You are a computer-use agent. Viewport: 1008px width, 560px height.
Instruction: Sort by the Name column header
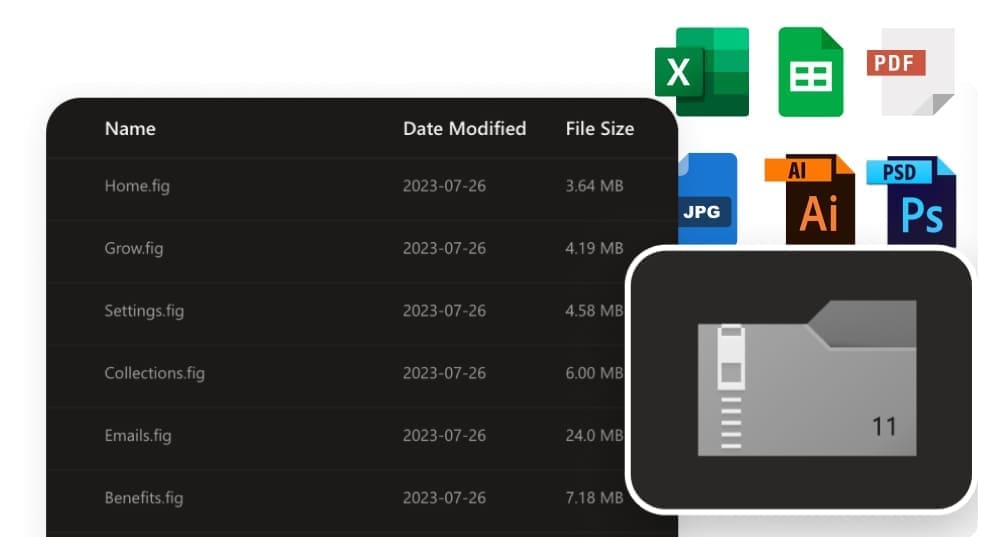pos(130,129)
